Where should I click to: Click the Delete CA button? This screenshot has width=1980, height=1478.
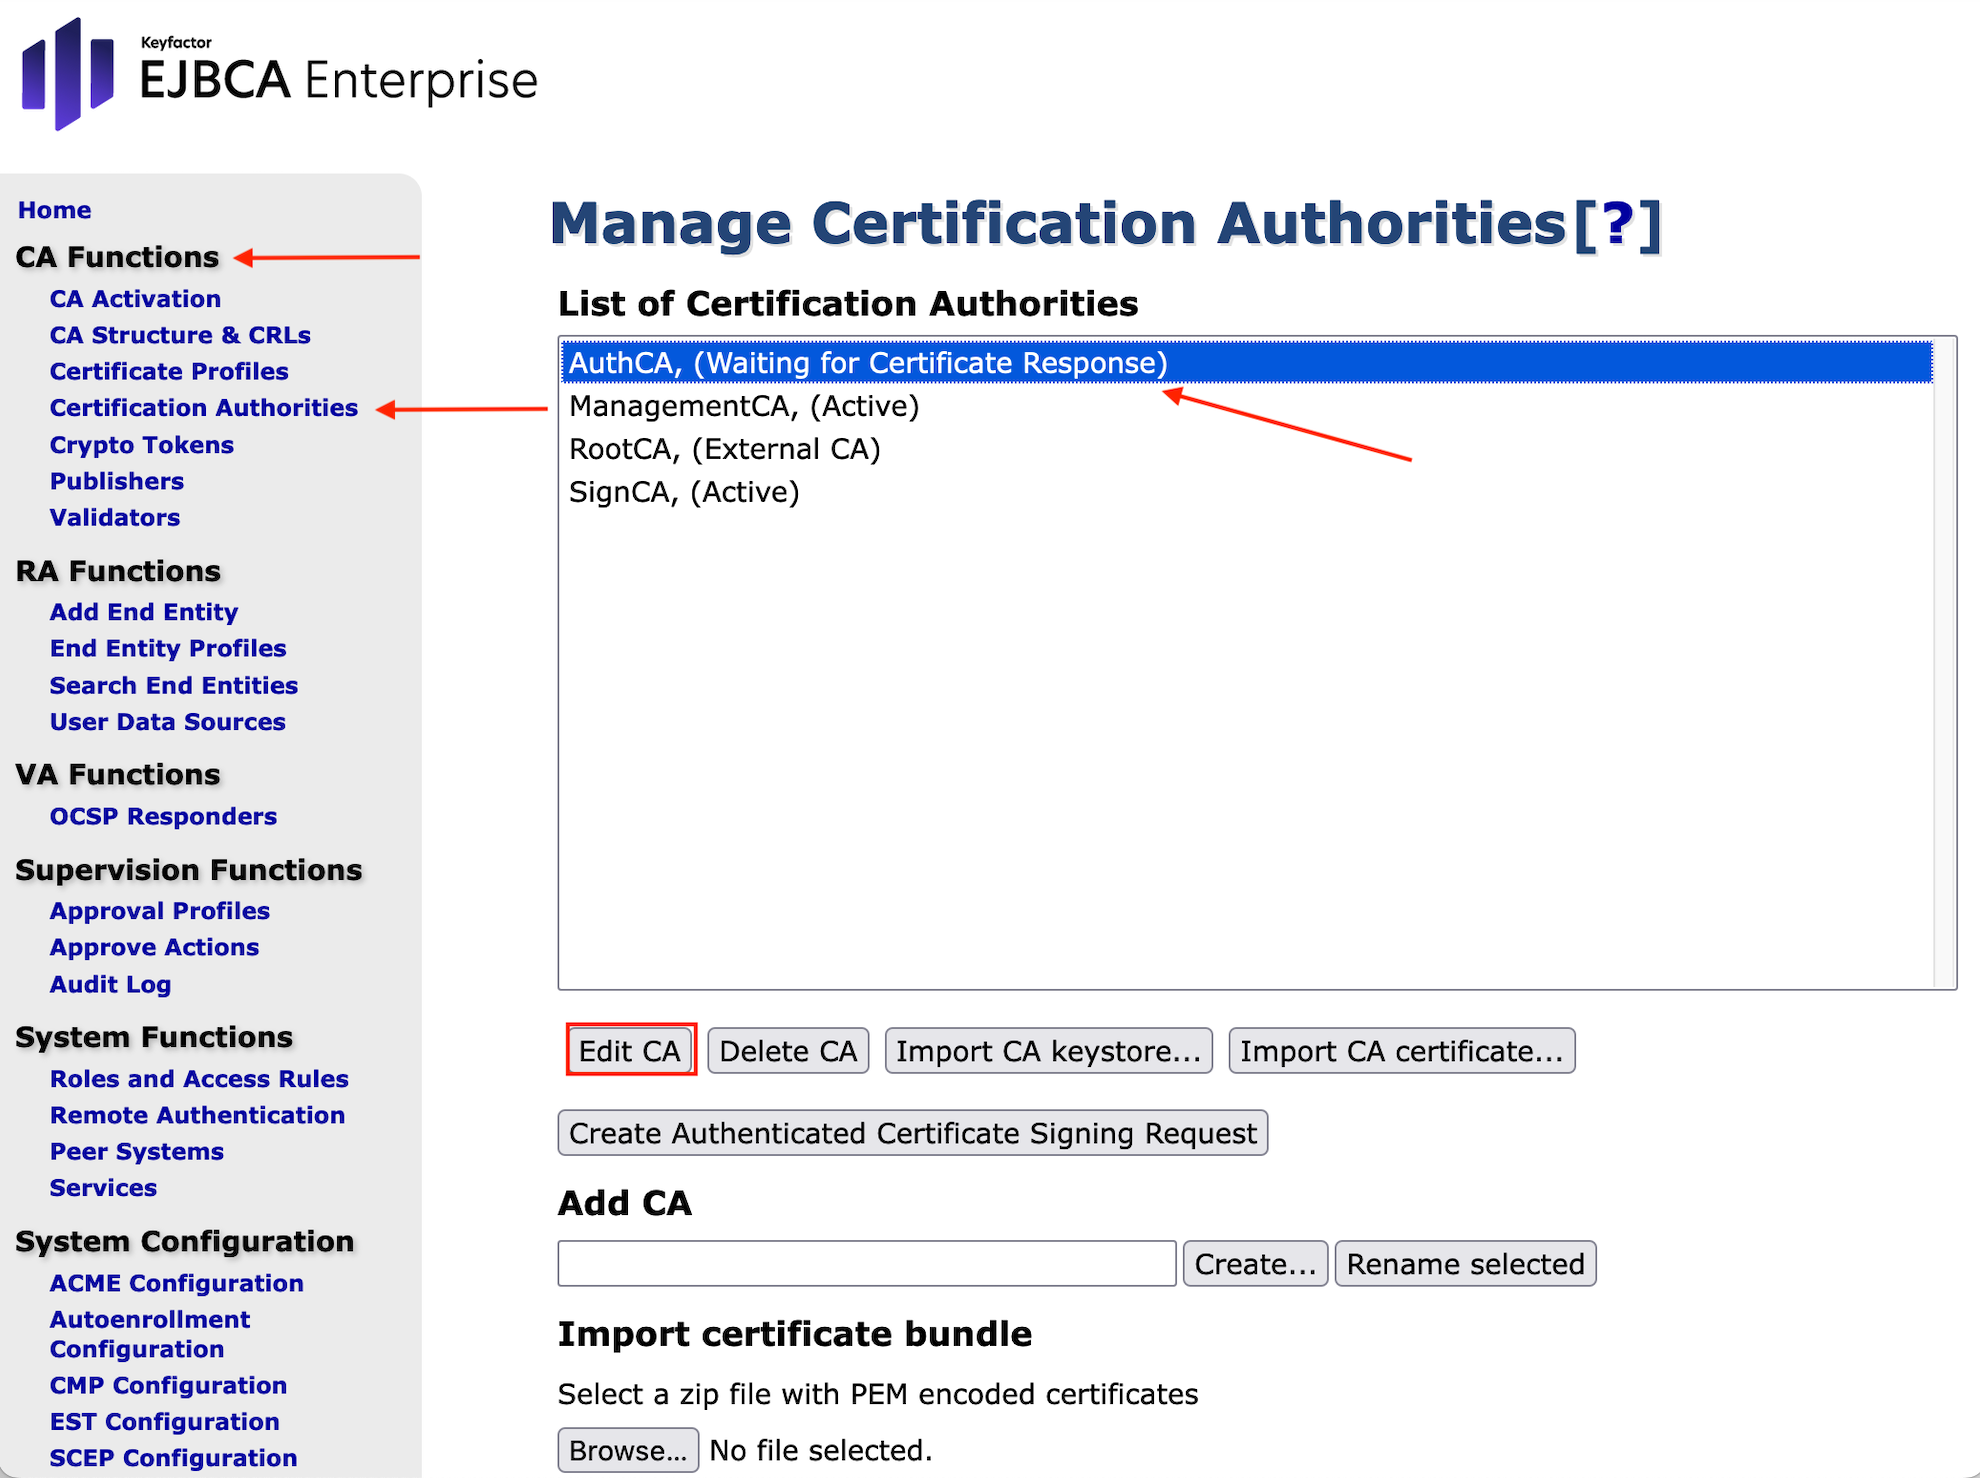pyautogui.click(x=788, y=1051)
